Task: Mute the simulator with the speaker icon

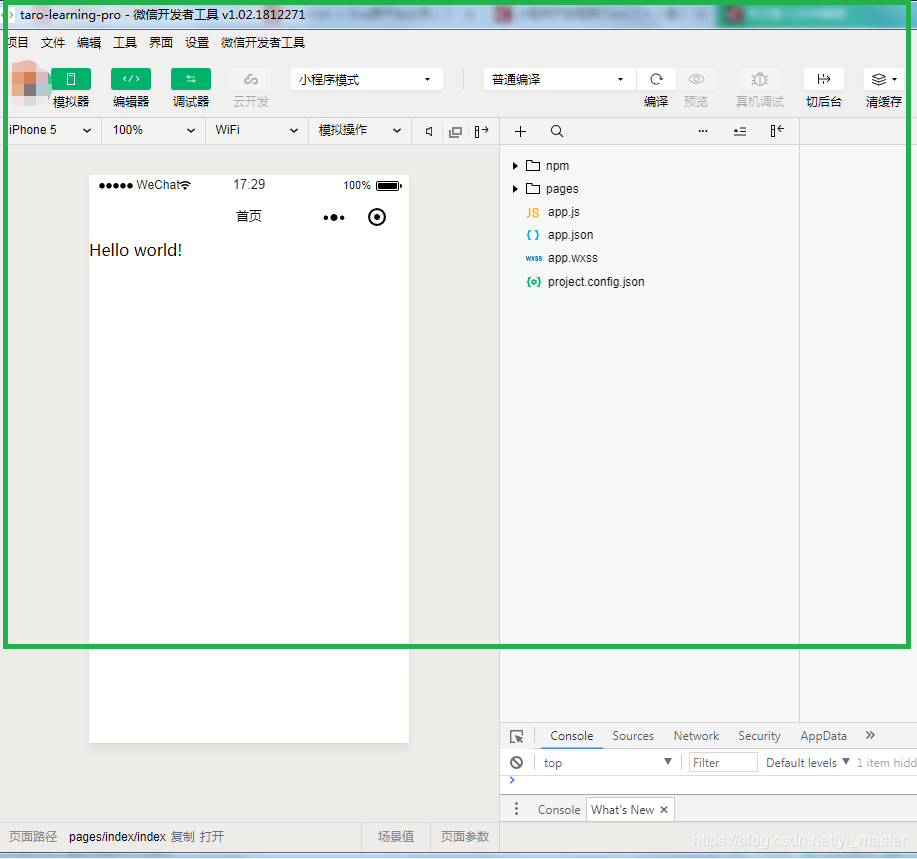Action: (429, 132)
